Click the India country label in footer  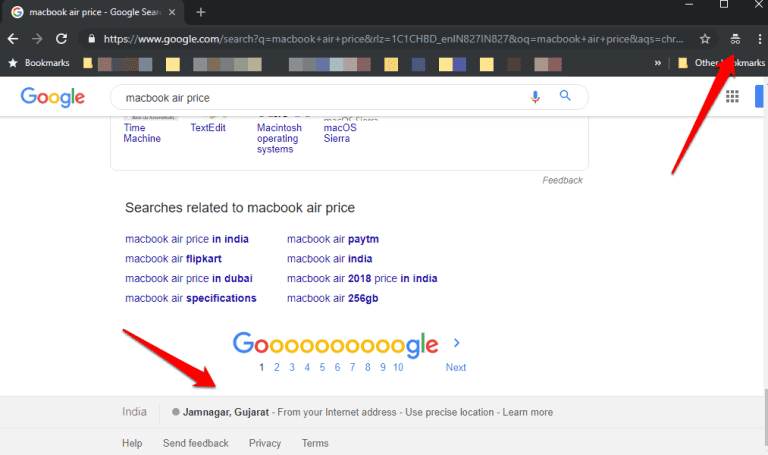(x=134, y=412)
